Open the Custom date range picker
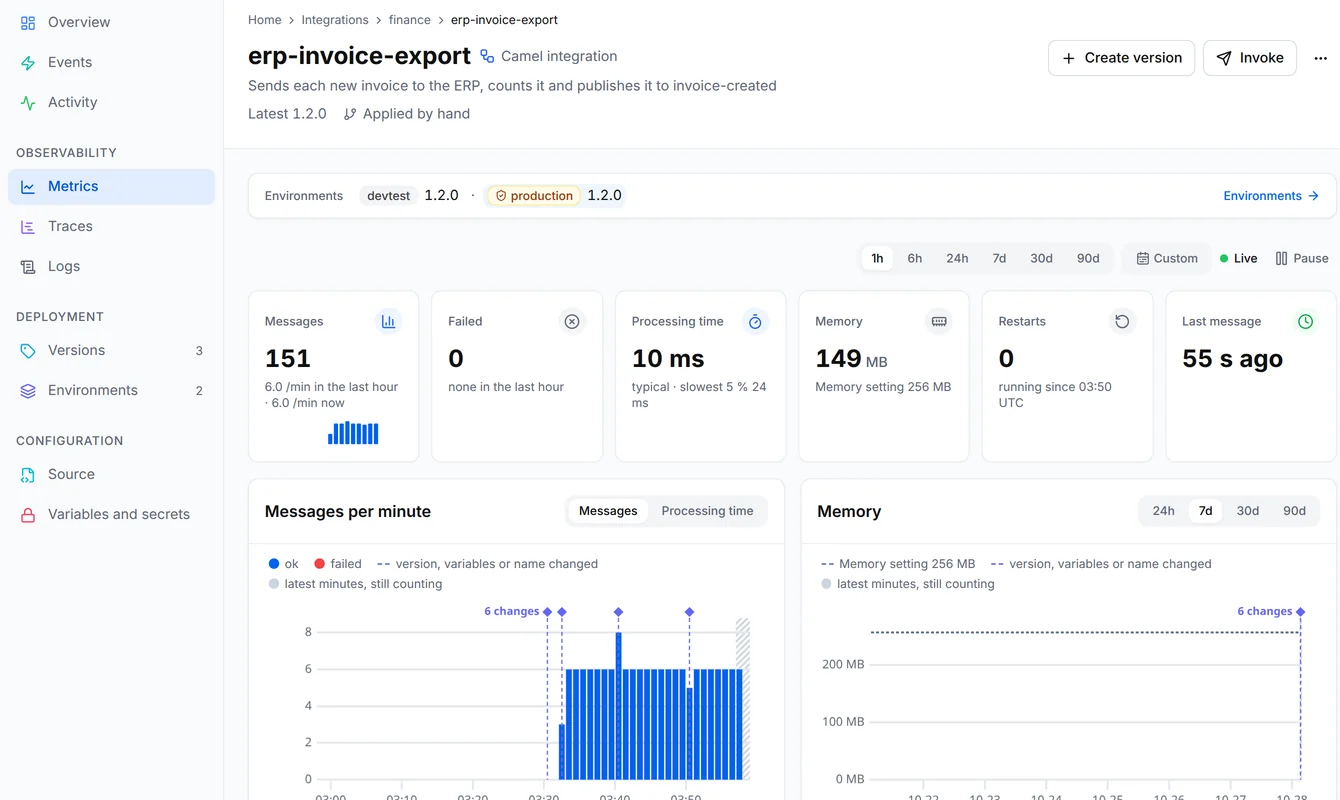This screenshot has height=800, width=1340. (x=1167, y=258)
